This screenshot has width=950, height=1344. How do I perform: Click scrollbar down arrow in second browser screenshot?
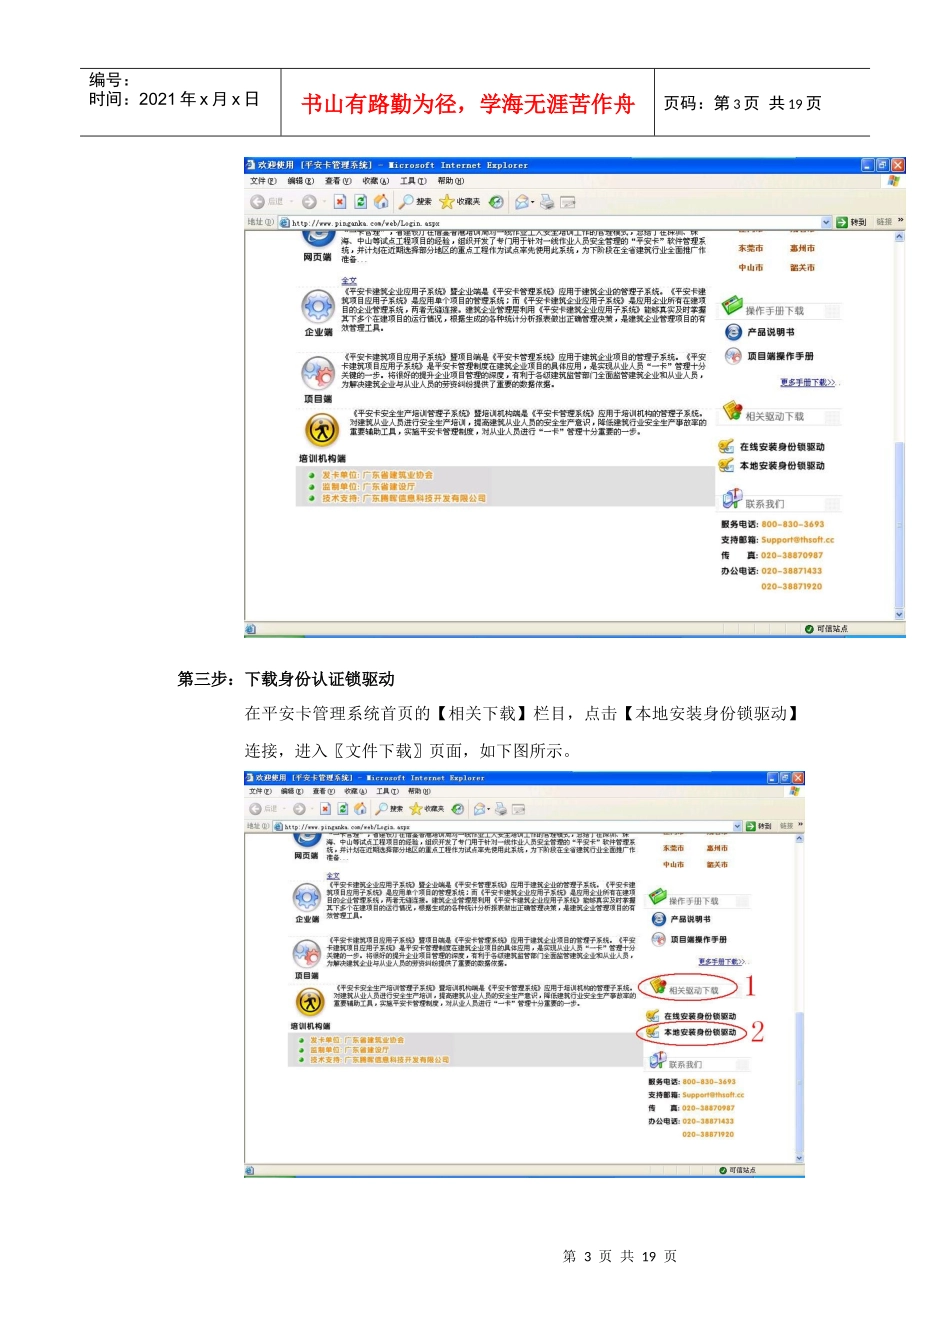click(x=799, y=1158)
